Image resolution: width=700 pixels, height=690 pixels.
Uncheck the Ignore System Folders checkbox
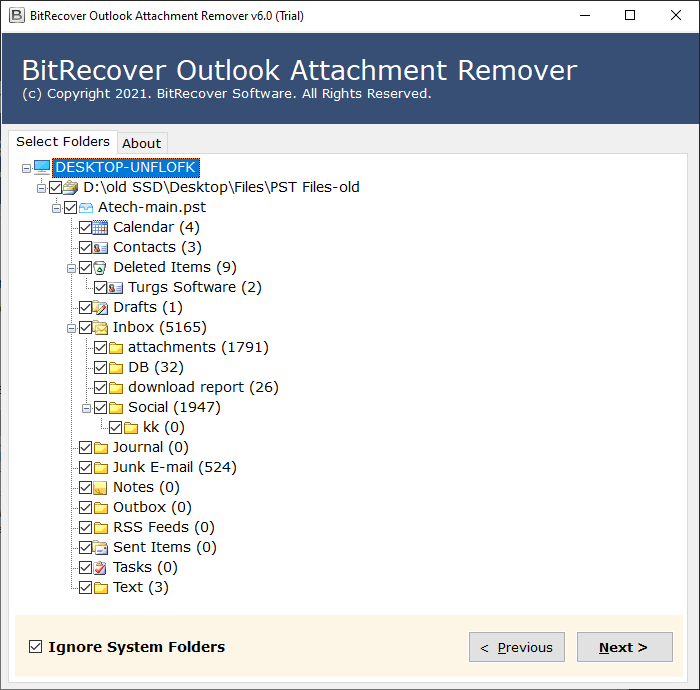point(35,647)
